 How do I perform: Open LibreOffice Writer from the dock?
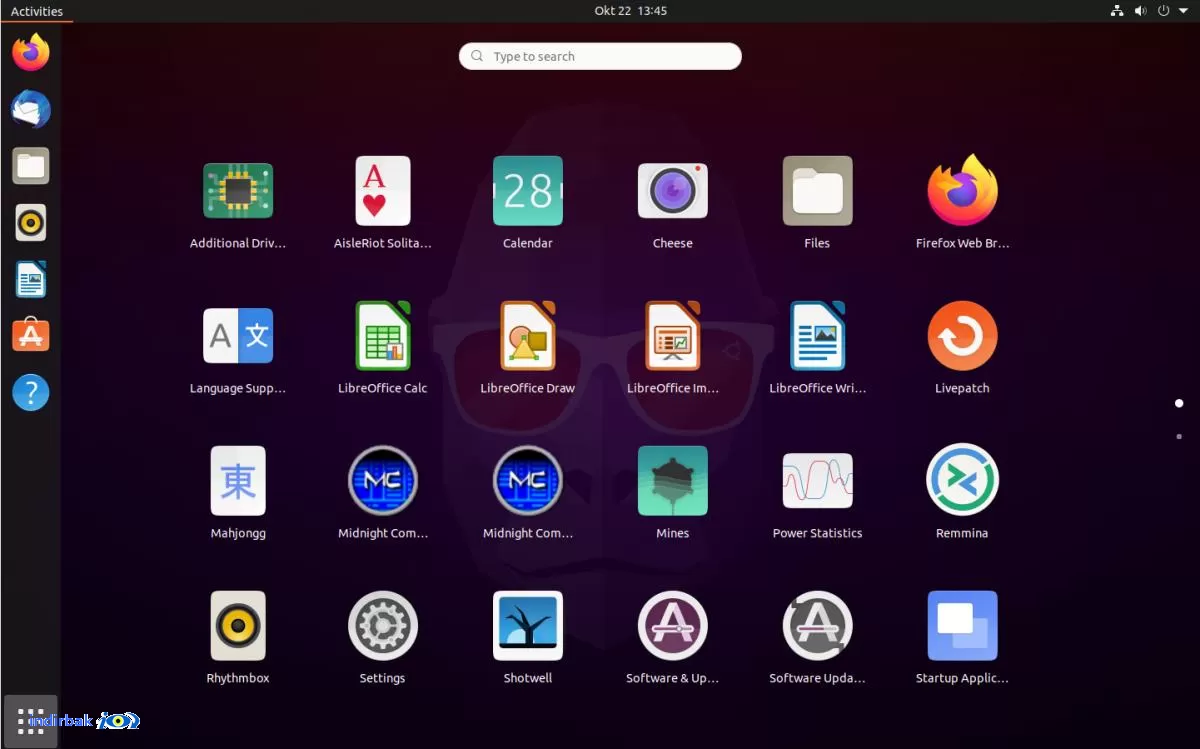[x=31, y=280]
